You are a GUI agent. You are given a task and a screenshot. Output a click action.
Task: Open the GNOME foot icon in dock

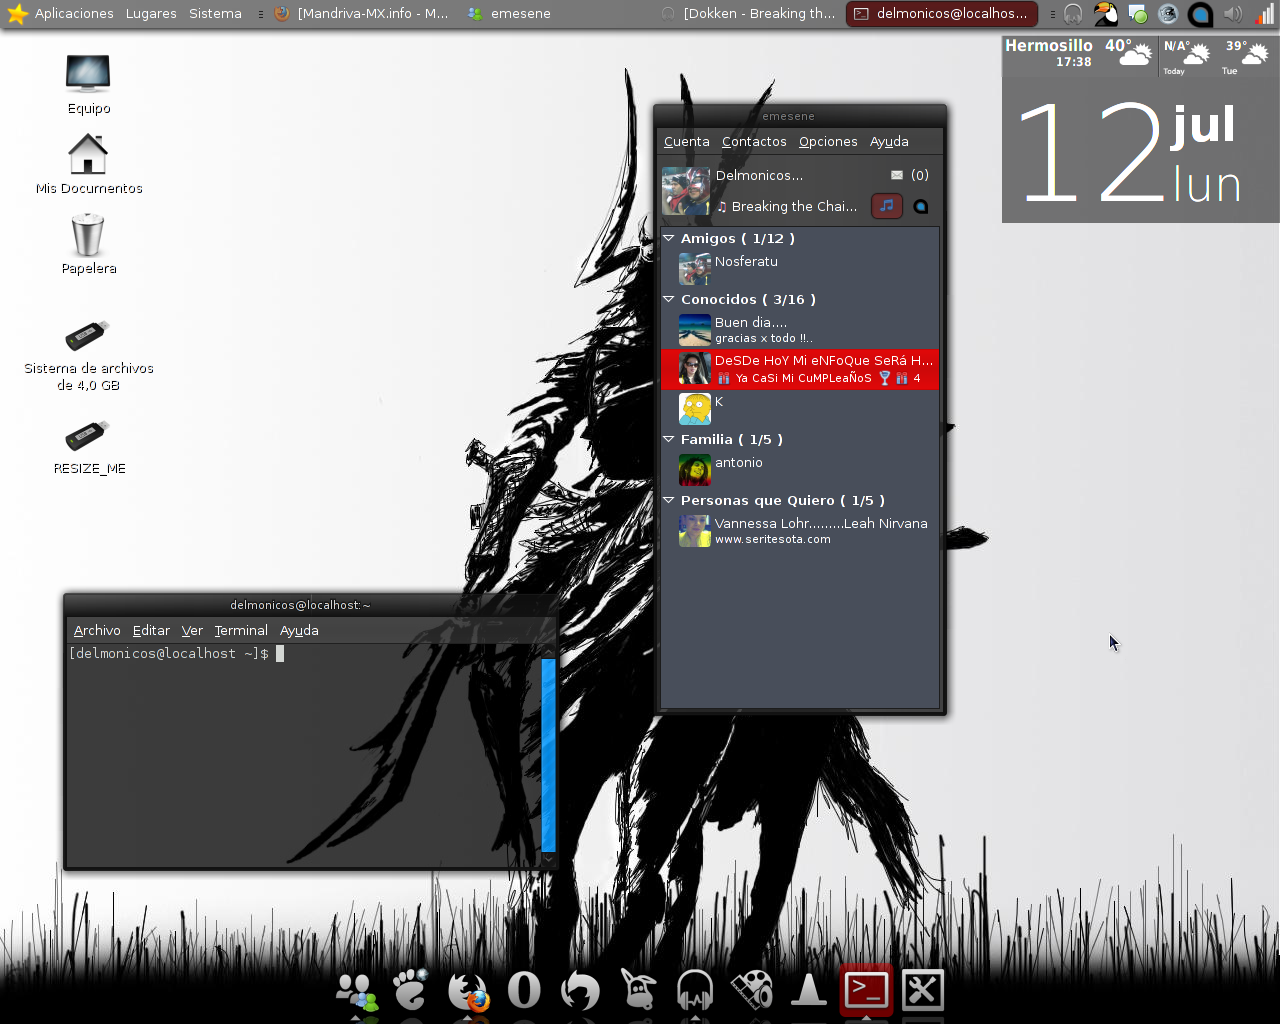pyautogui.click(x=410, y=990)
